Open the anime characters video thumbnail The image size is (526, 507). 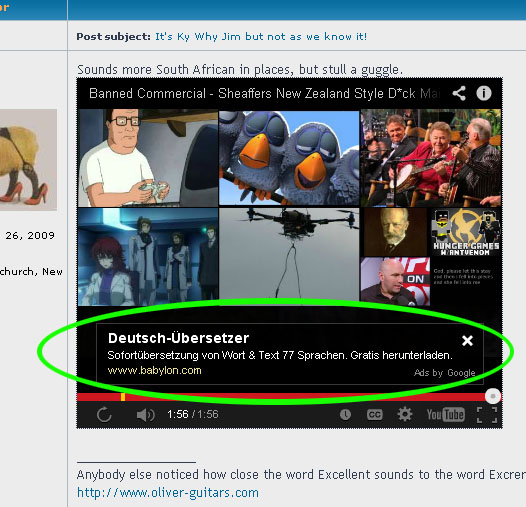(x=148, y=257)
